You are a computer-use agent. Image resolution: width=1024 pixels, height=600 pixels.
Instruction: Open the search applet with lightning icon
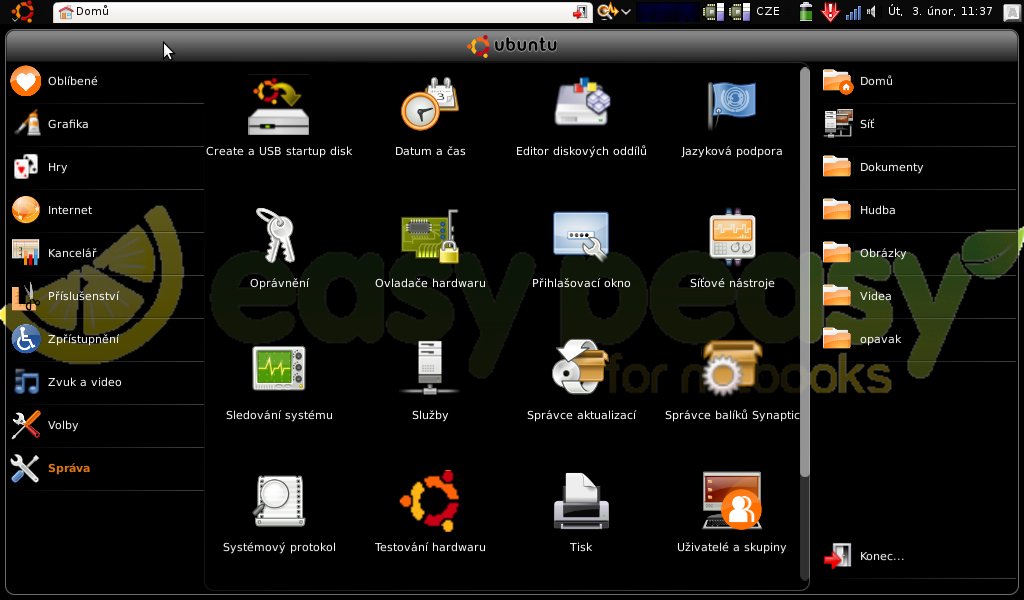[x=607, y=11]
